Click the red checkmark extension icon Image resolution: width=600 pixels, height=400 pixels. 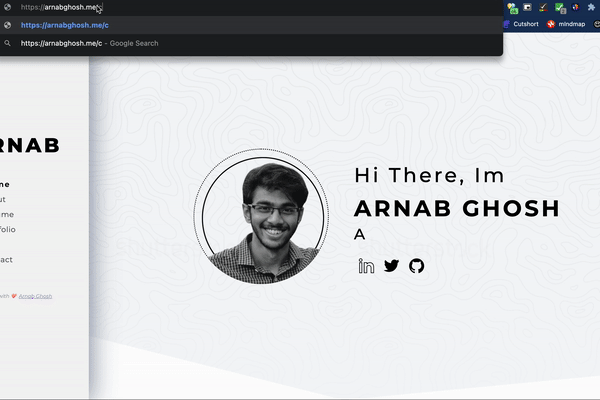click(x=542, y=7)
